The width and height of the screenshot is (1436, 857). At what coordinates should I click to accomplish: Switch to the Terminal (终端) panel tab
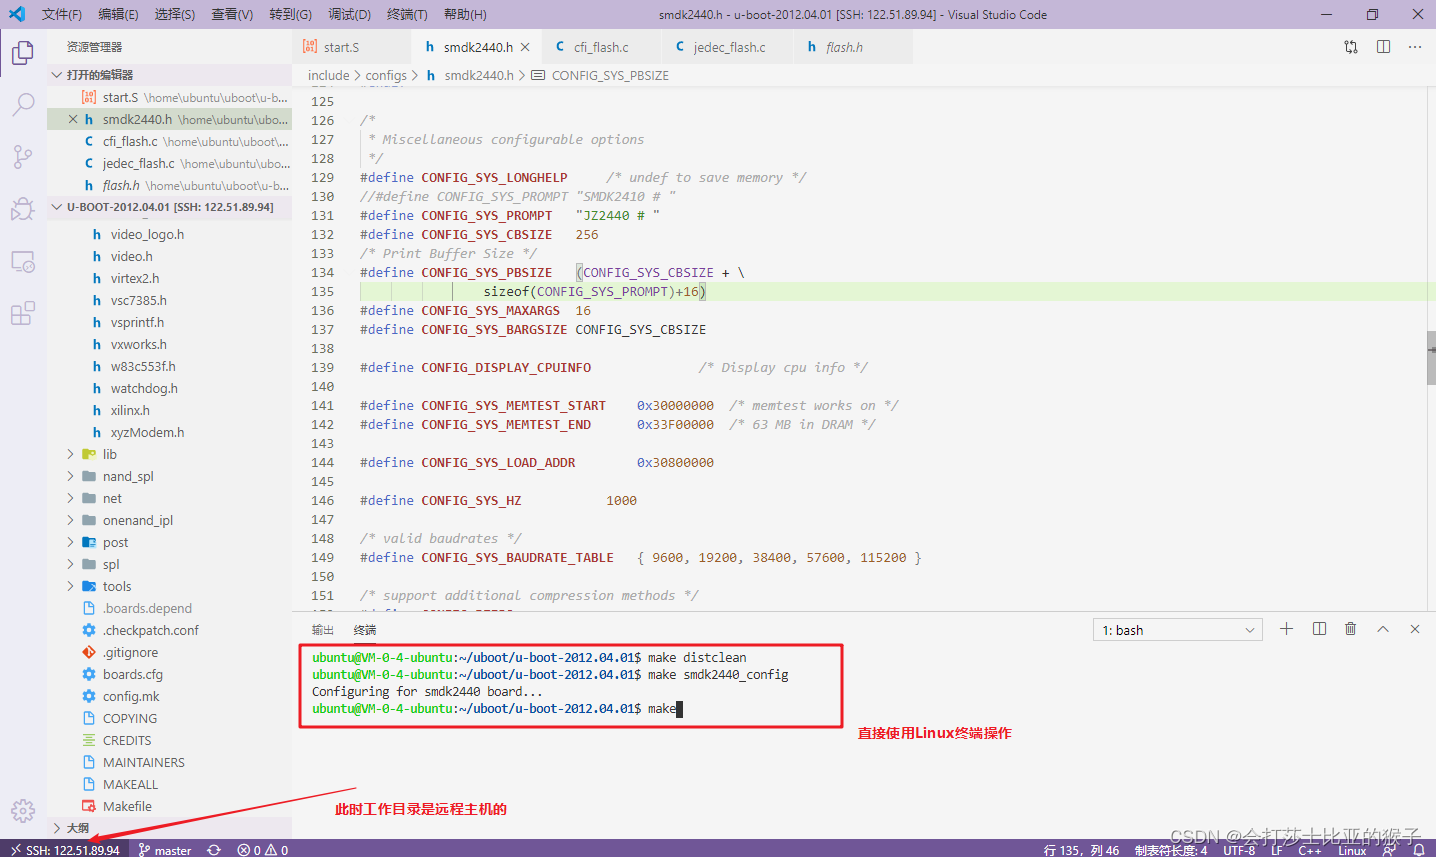click(365, 630)
